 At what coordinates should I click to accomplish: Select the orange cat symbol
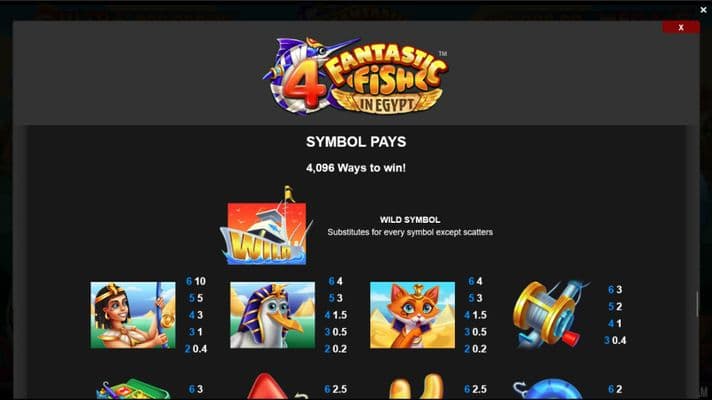click(412, 315)
